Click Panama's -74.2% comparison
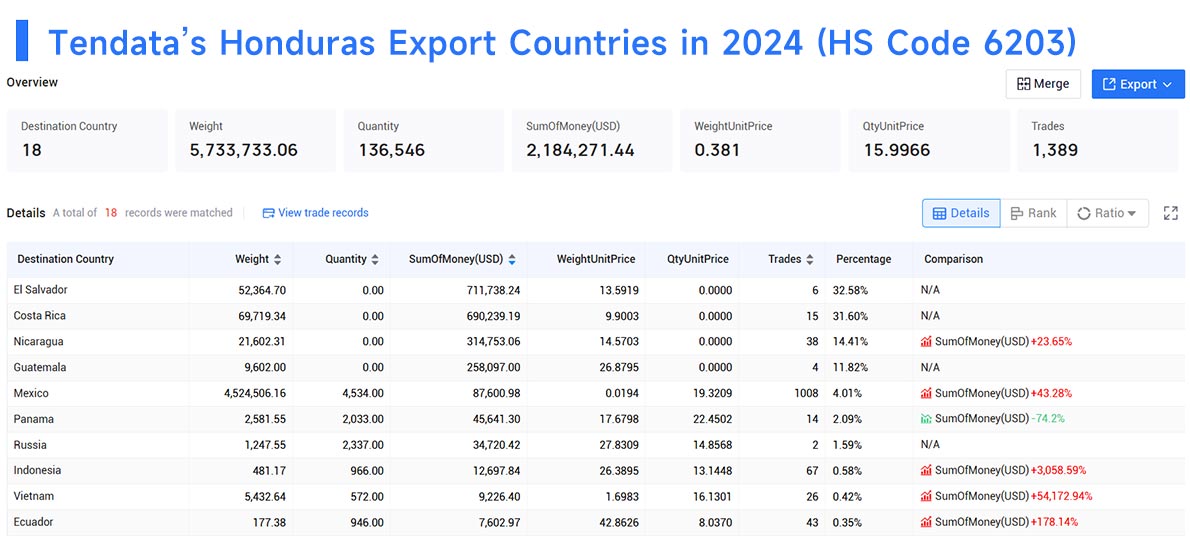This screenshot has width=1190, height=545. tap(1048, 419)
